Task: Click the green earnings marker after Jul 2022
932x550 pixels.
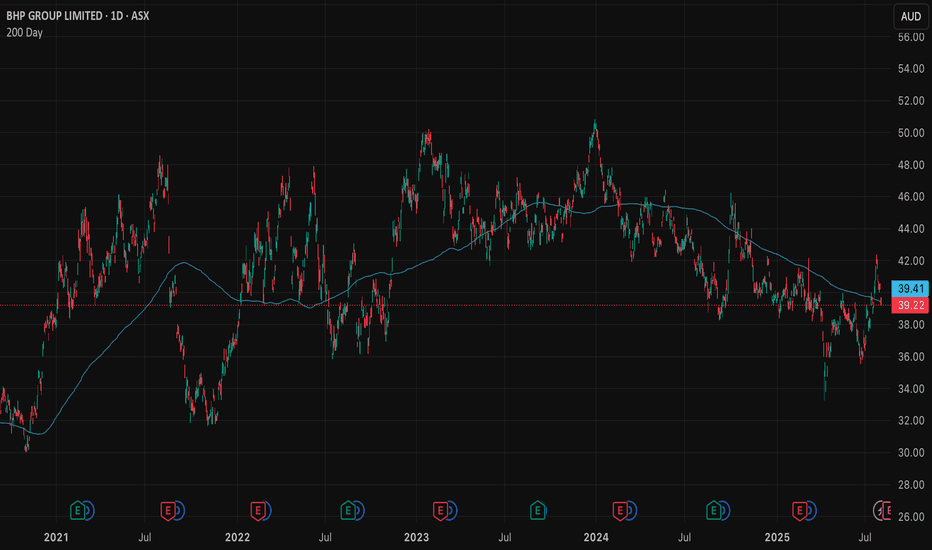Action: (x=348, y=510)
